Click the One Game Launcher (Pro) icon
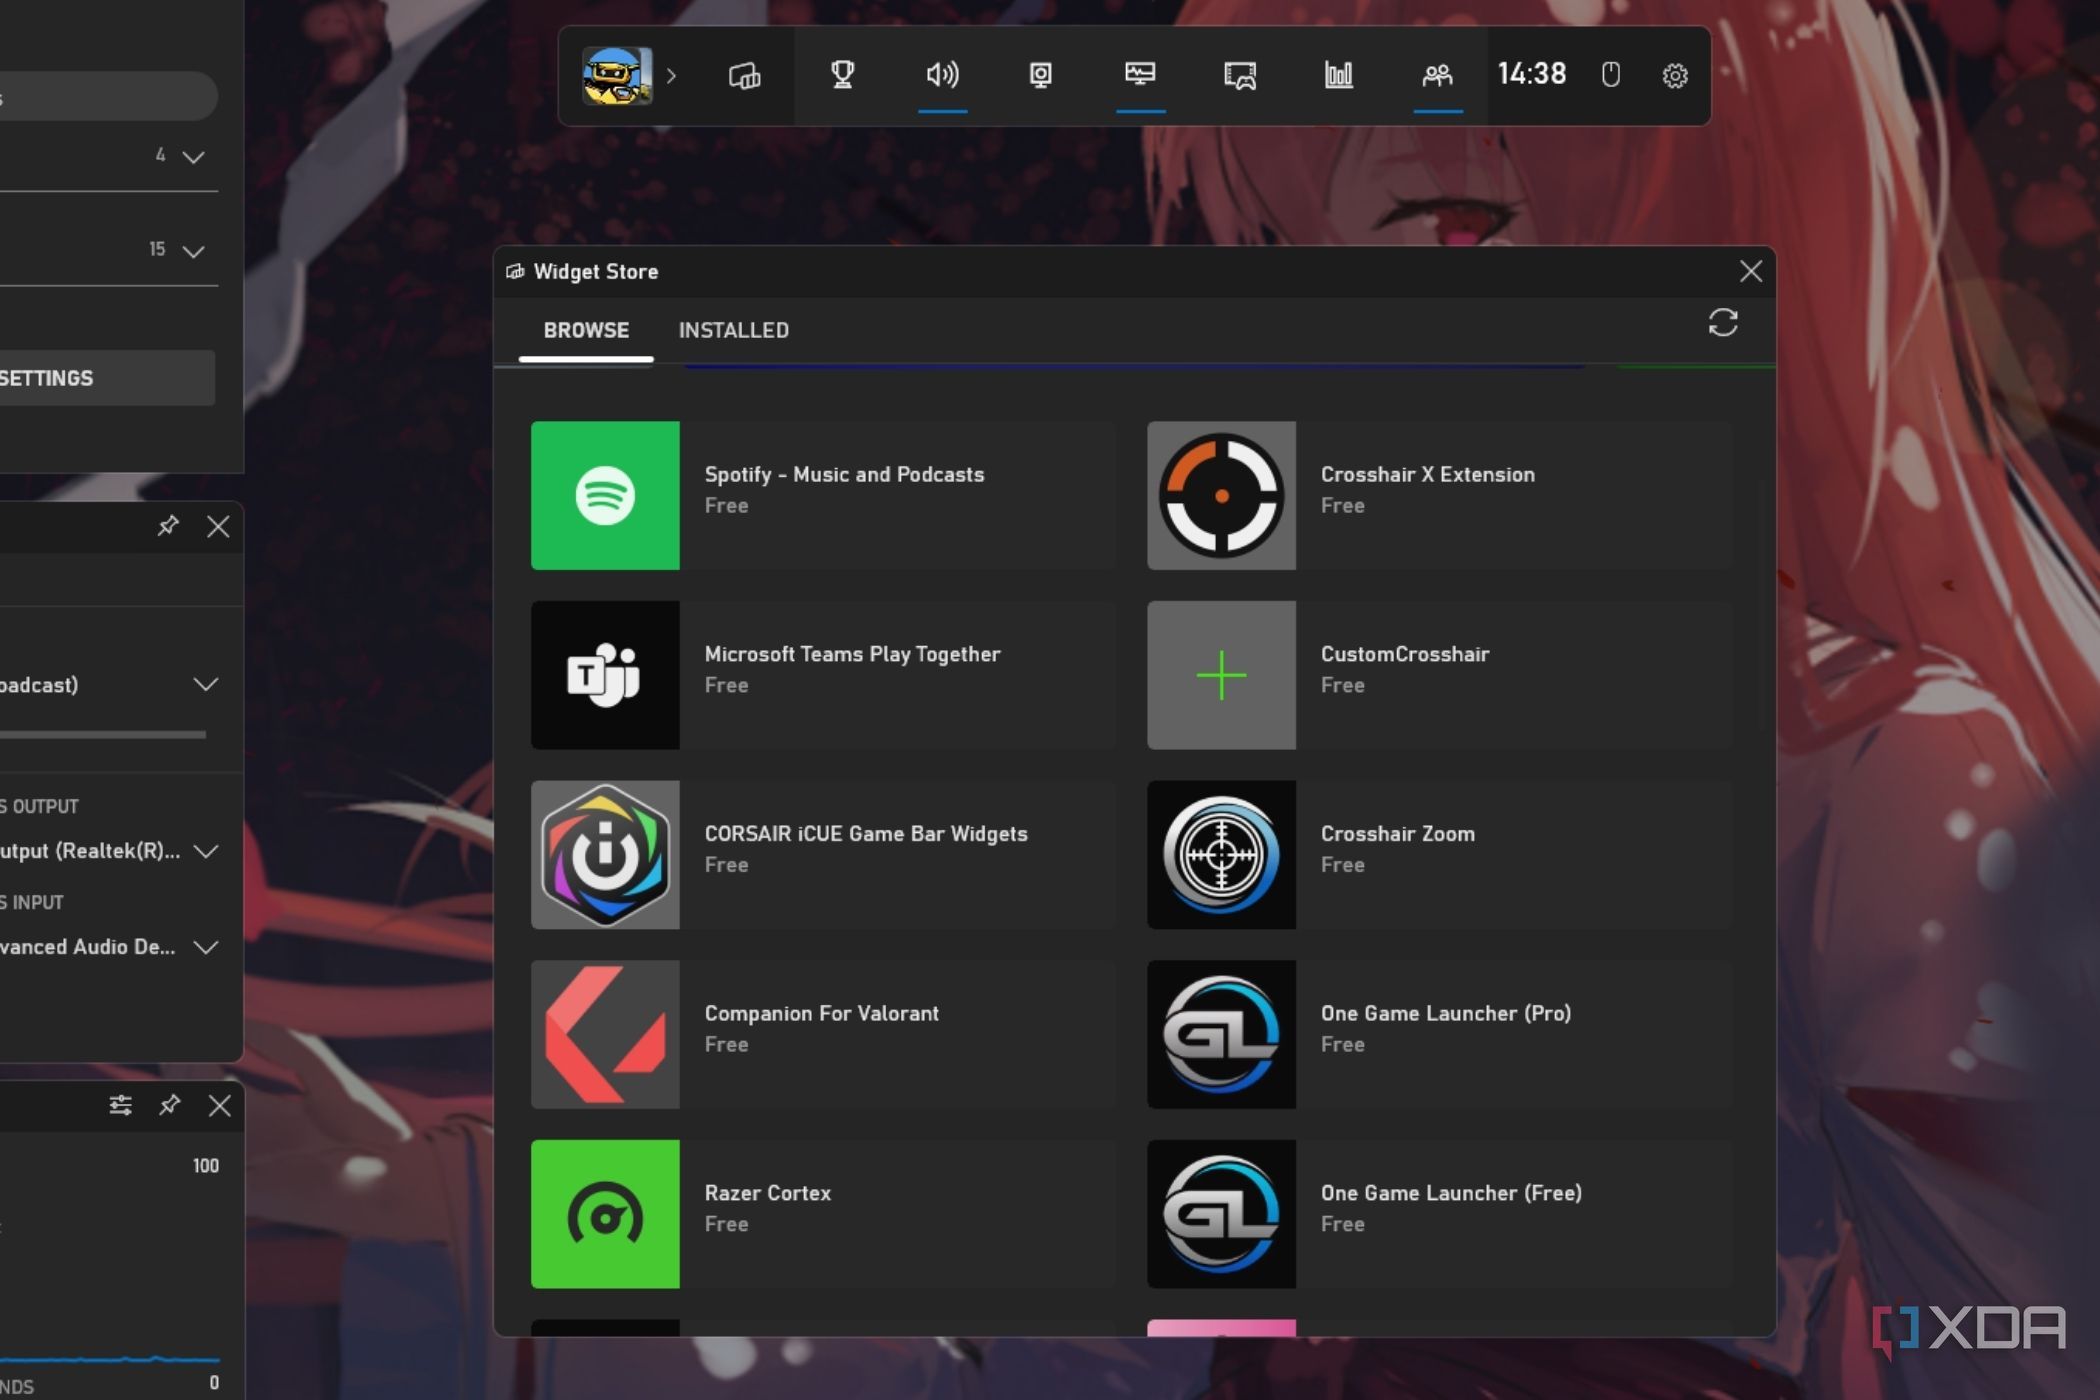 click(x=1221, y=1034)
